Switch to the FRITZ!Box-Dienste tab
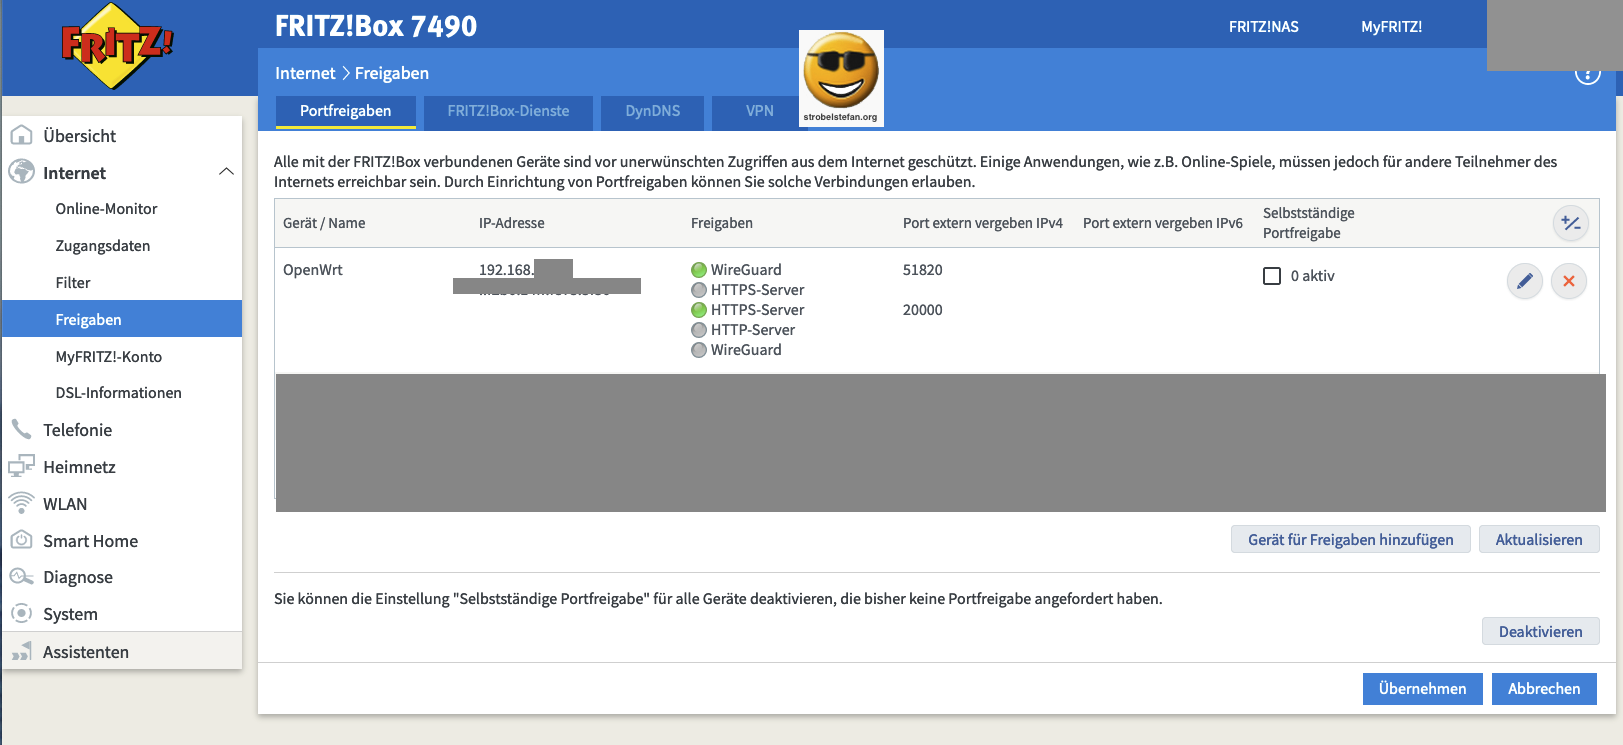This screenshot has width=1623, height=745. click(508, 111)
